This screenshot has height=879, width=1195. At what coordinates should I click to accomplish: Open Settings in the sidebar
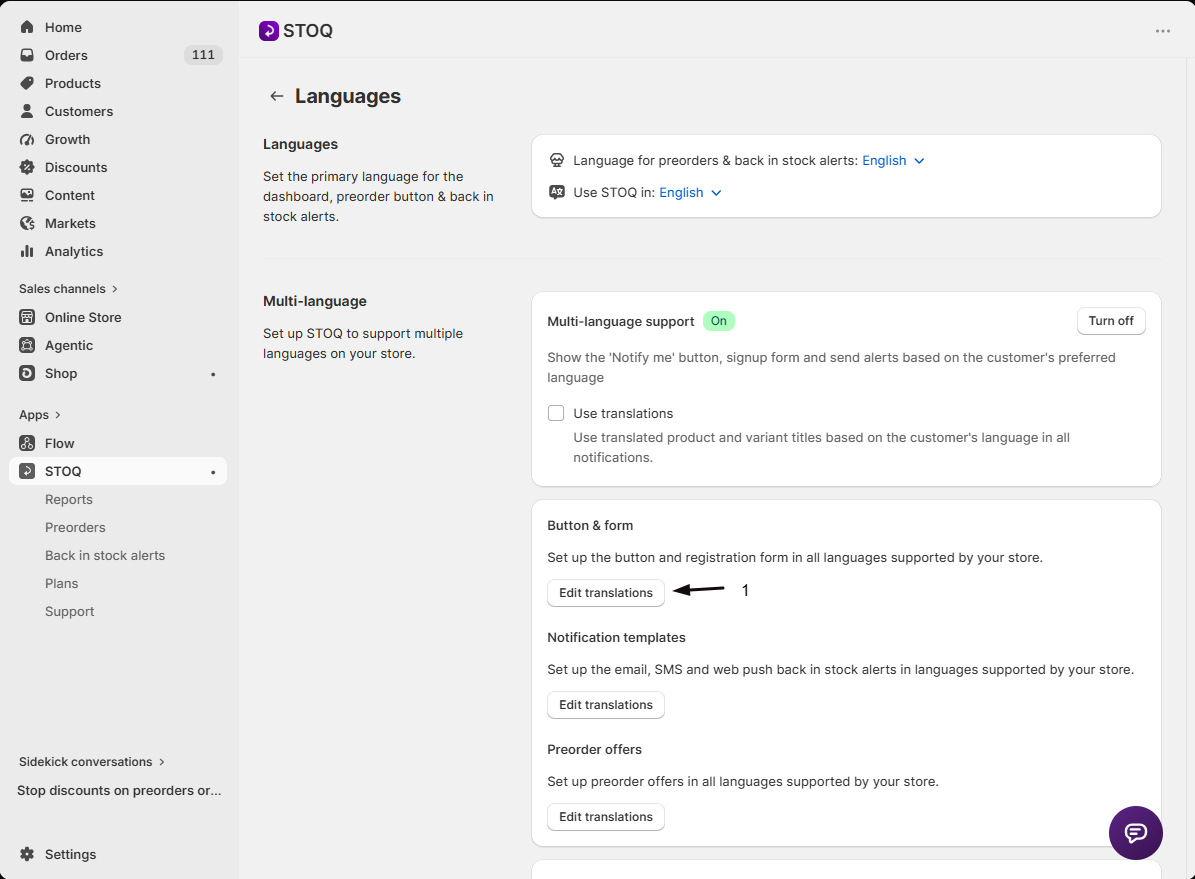click(70, 854)
